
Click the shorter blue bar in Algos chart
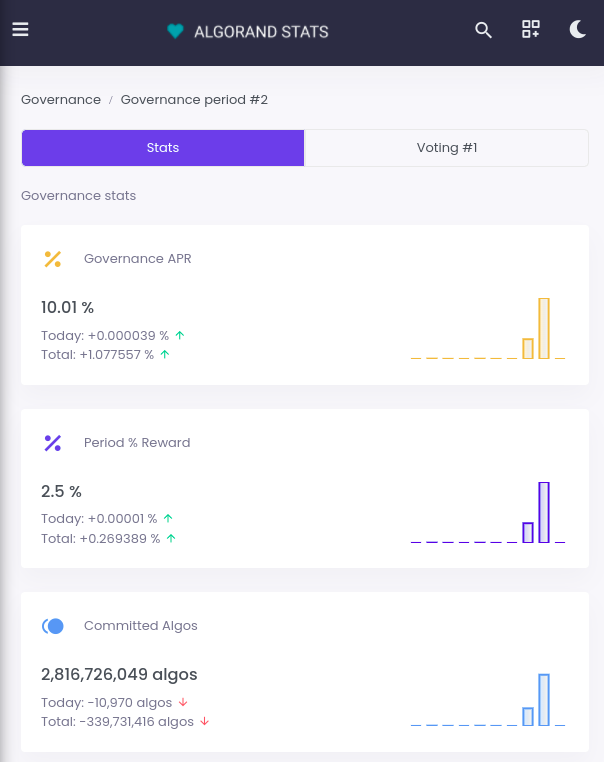tap(528, 717)
